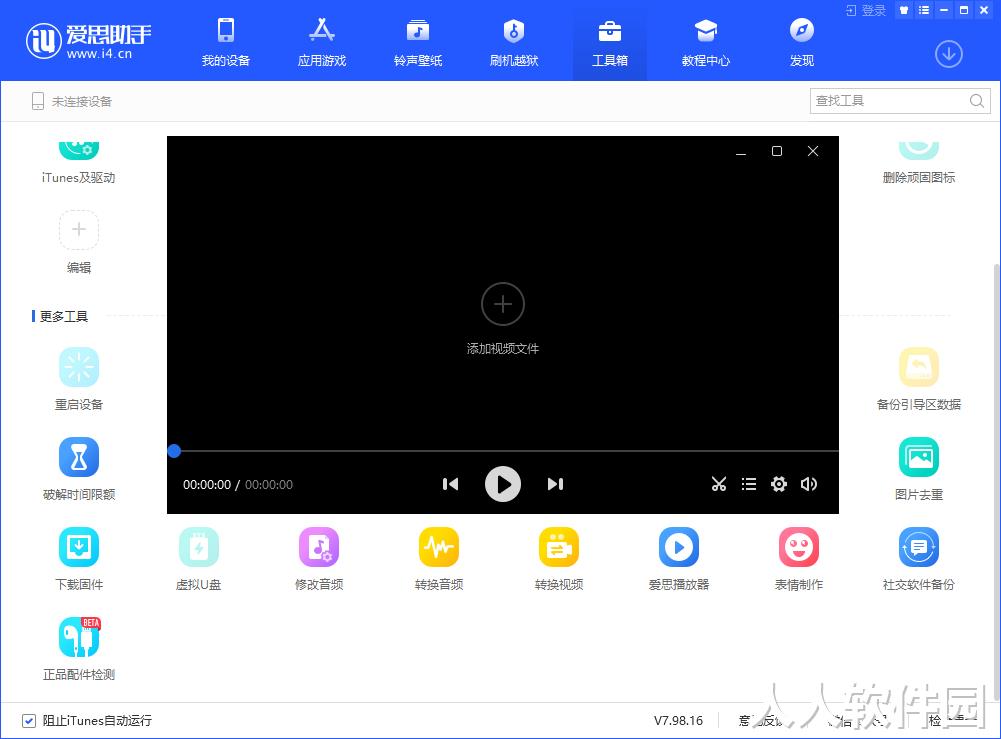Click the skin shirt icon in title bar
The height and width of the screenshot is (739, 1001).
903,10
